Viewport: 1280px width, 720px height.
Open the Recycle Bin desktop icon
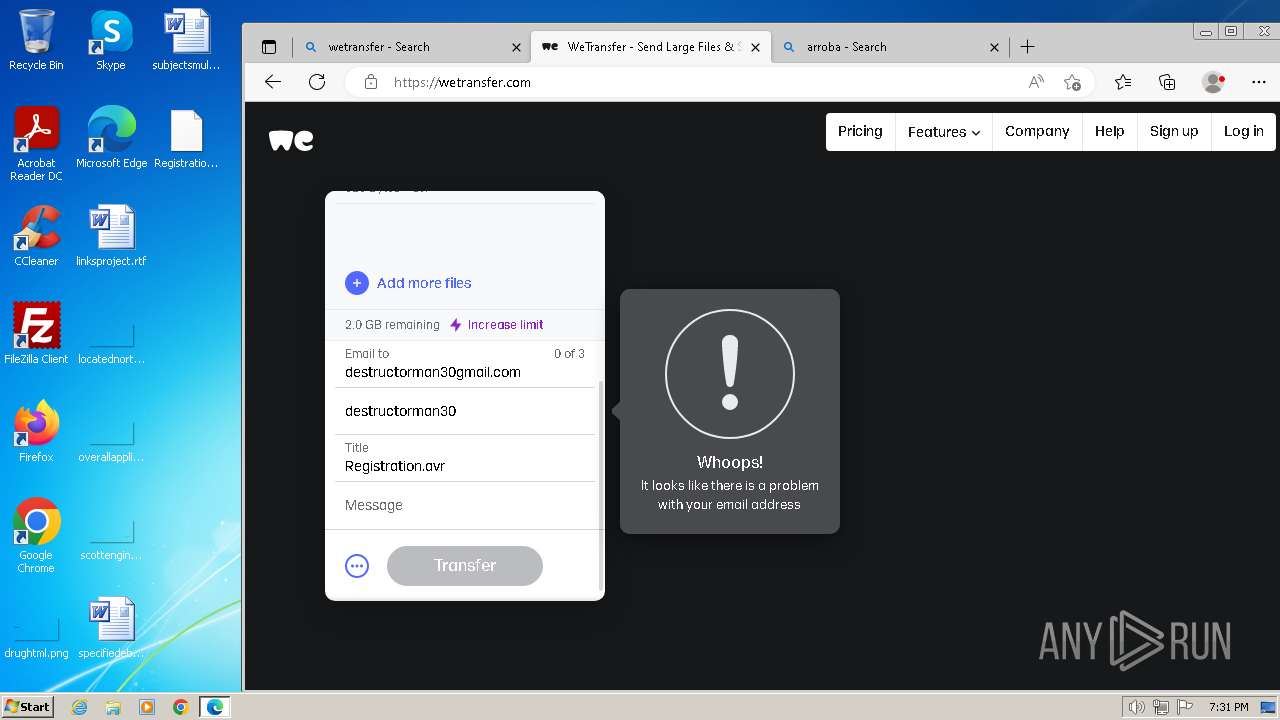[36, 40]
